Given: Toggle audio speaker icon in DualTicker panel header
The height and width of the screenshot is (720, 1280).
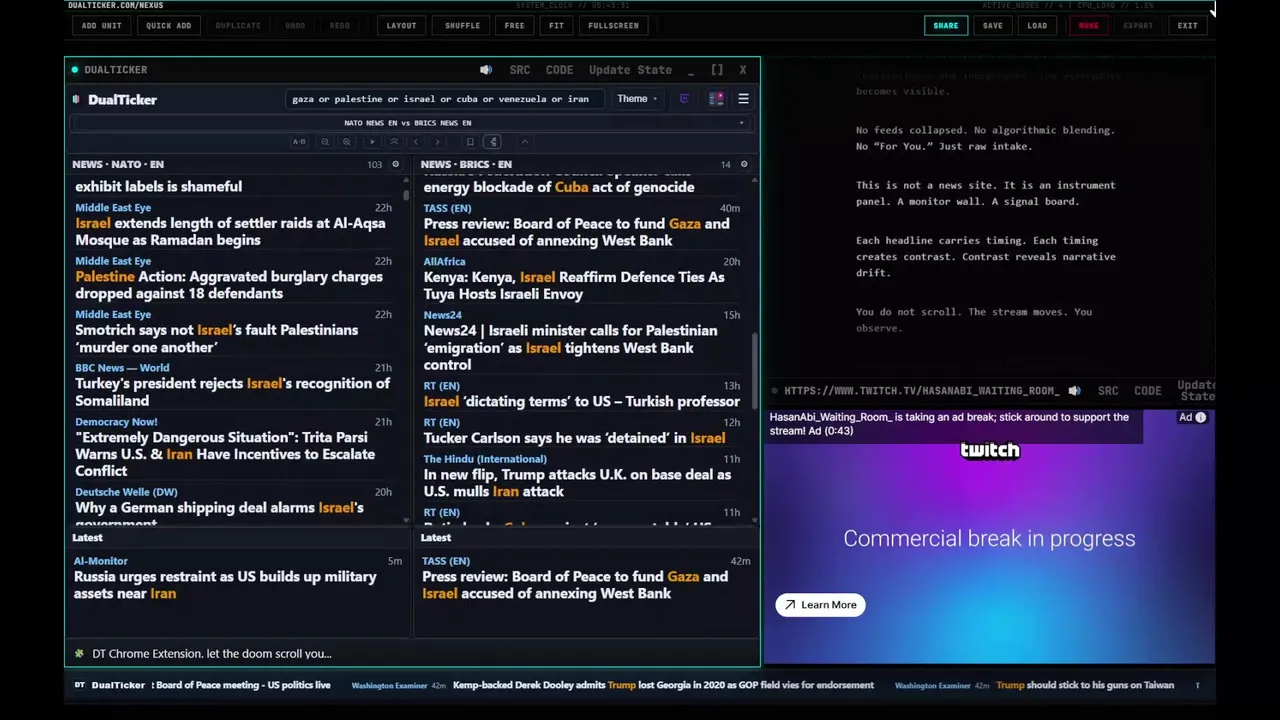Looking at the screenshot, I should pos(486,70).
